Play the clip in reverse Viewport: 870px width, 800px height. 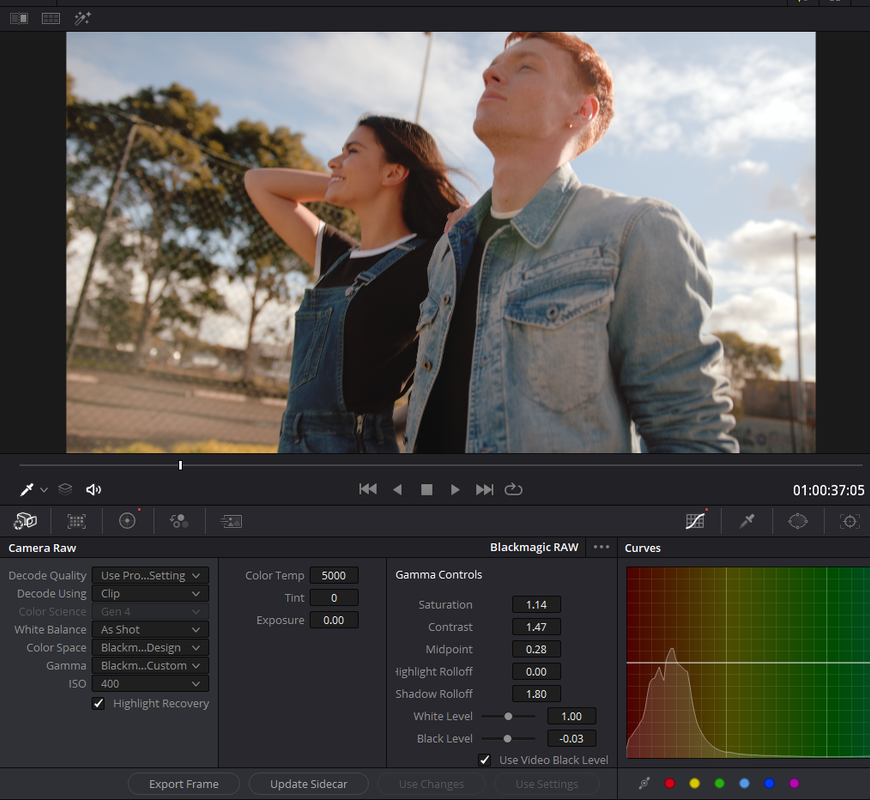397,489
